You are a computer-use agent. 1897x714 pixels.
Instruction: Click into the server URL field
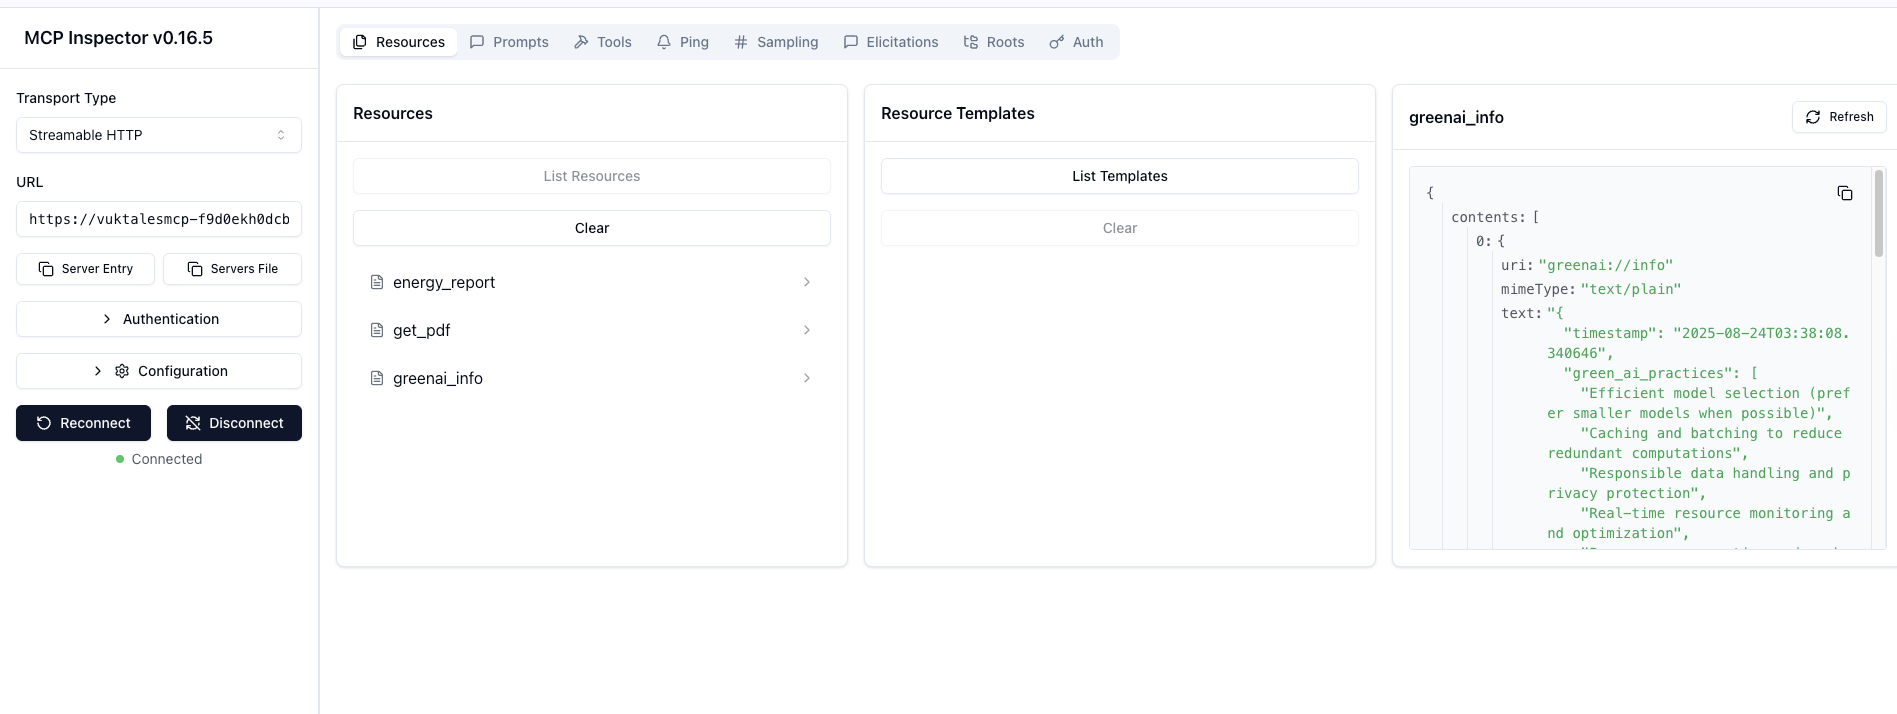pyautogui.click(x=158, y=219)
